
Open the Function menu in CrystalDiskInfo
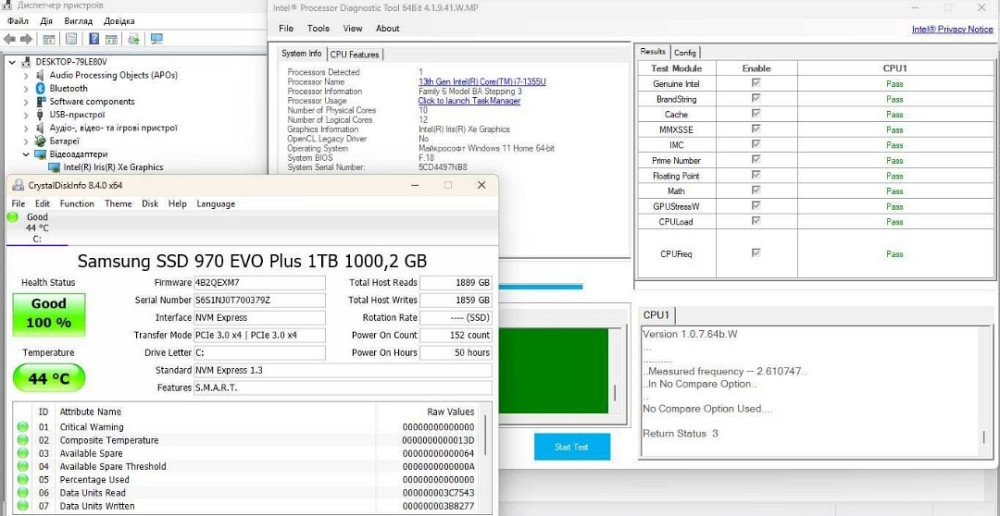coord(77,203)
